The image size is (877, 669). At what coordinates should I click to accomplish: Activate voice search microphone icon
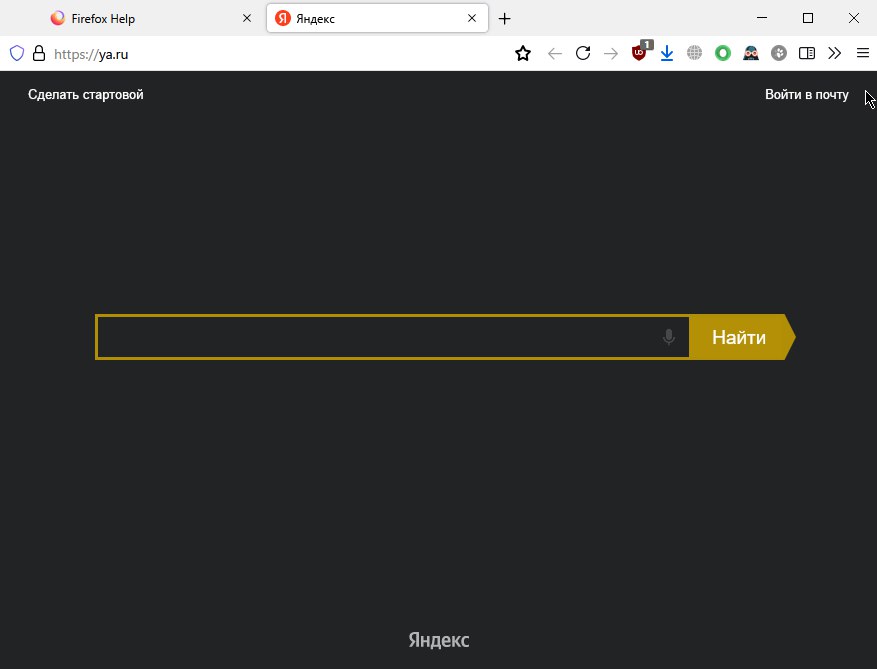pyautogui.click(x=668, y=337)
